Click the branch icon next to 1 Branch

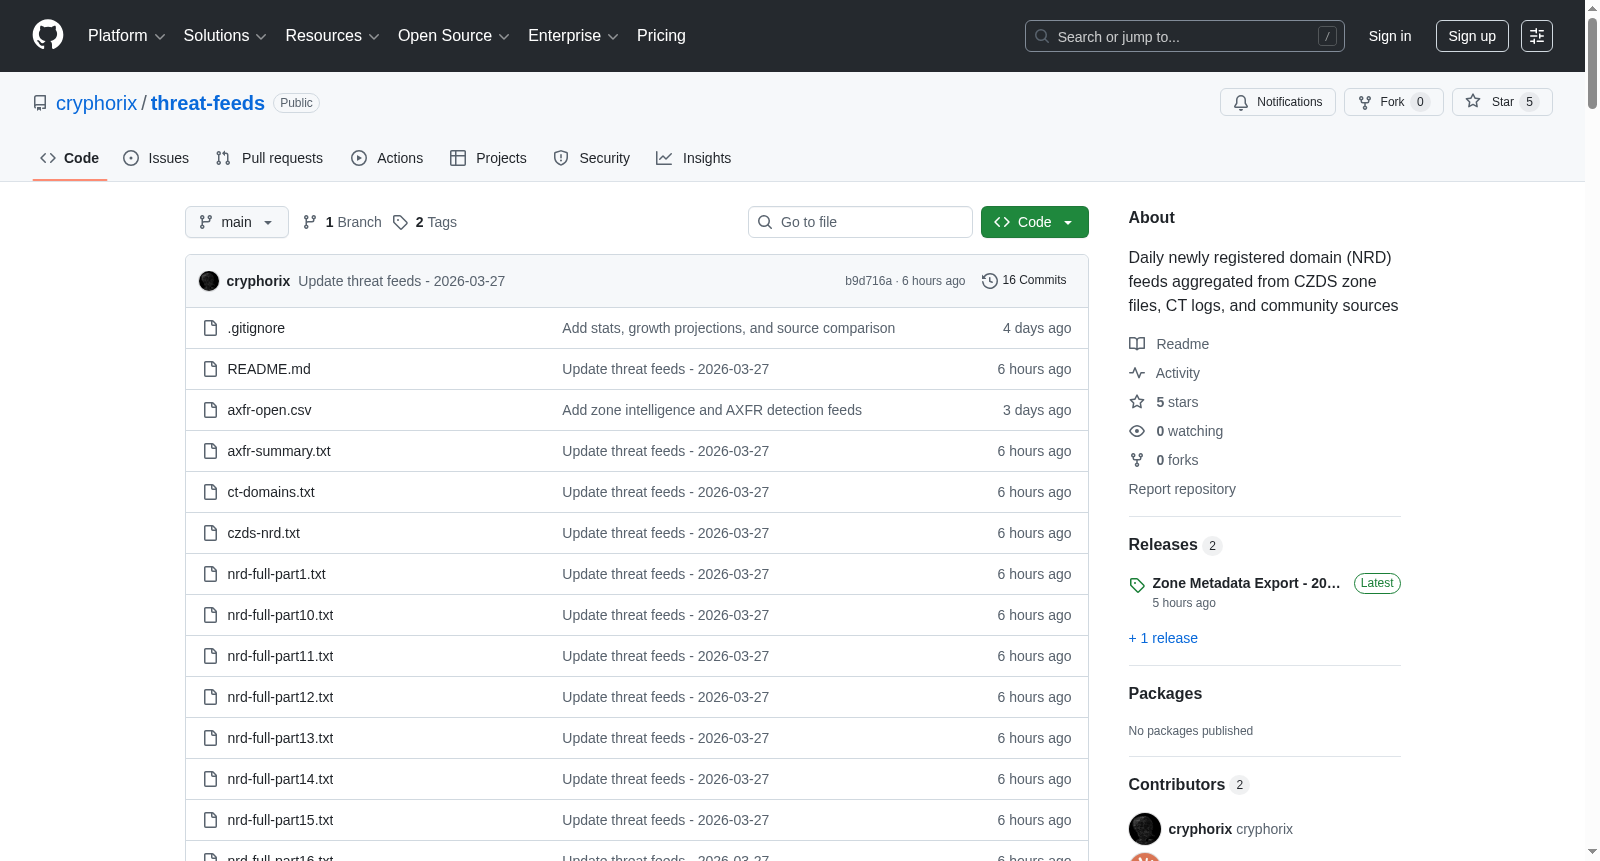pyautogui.click(x=310, y=222)
